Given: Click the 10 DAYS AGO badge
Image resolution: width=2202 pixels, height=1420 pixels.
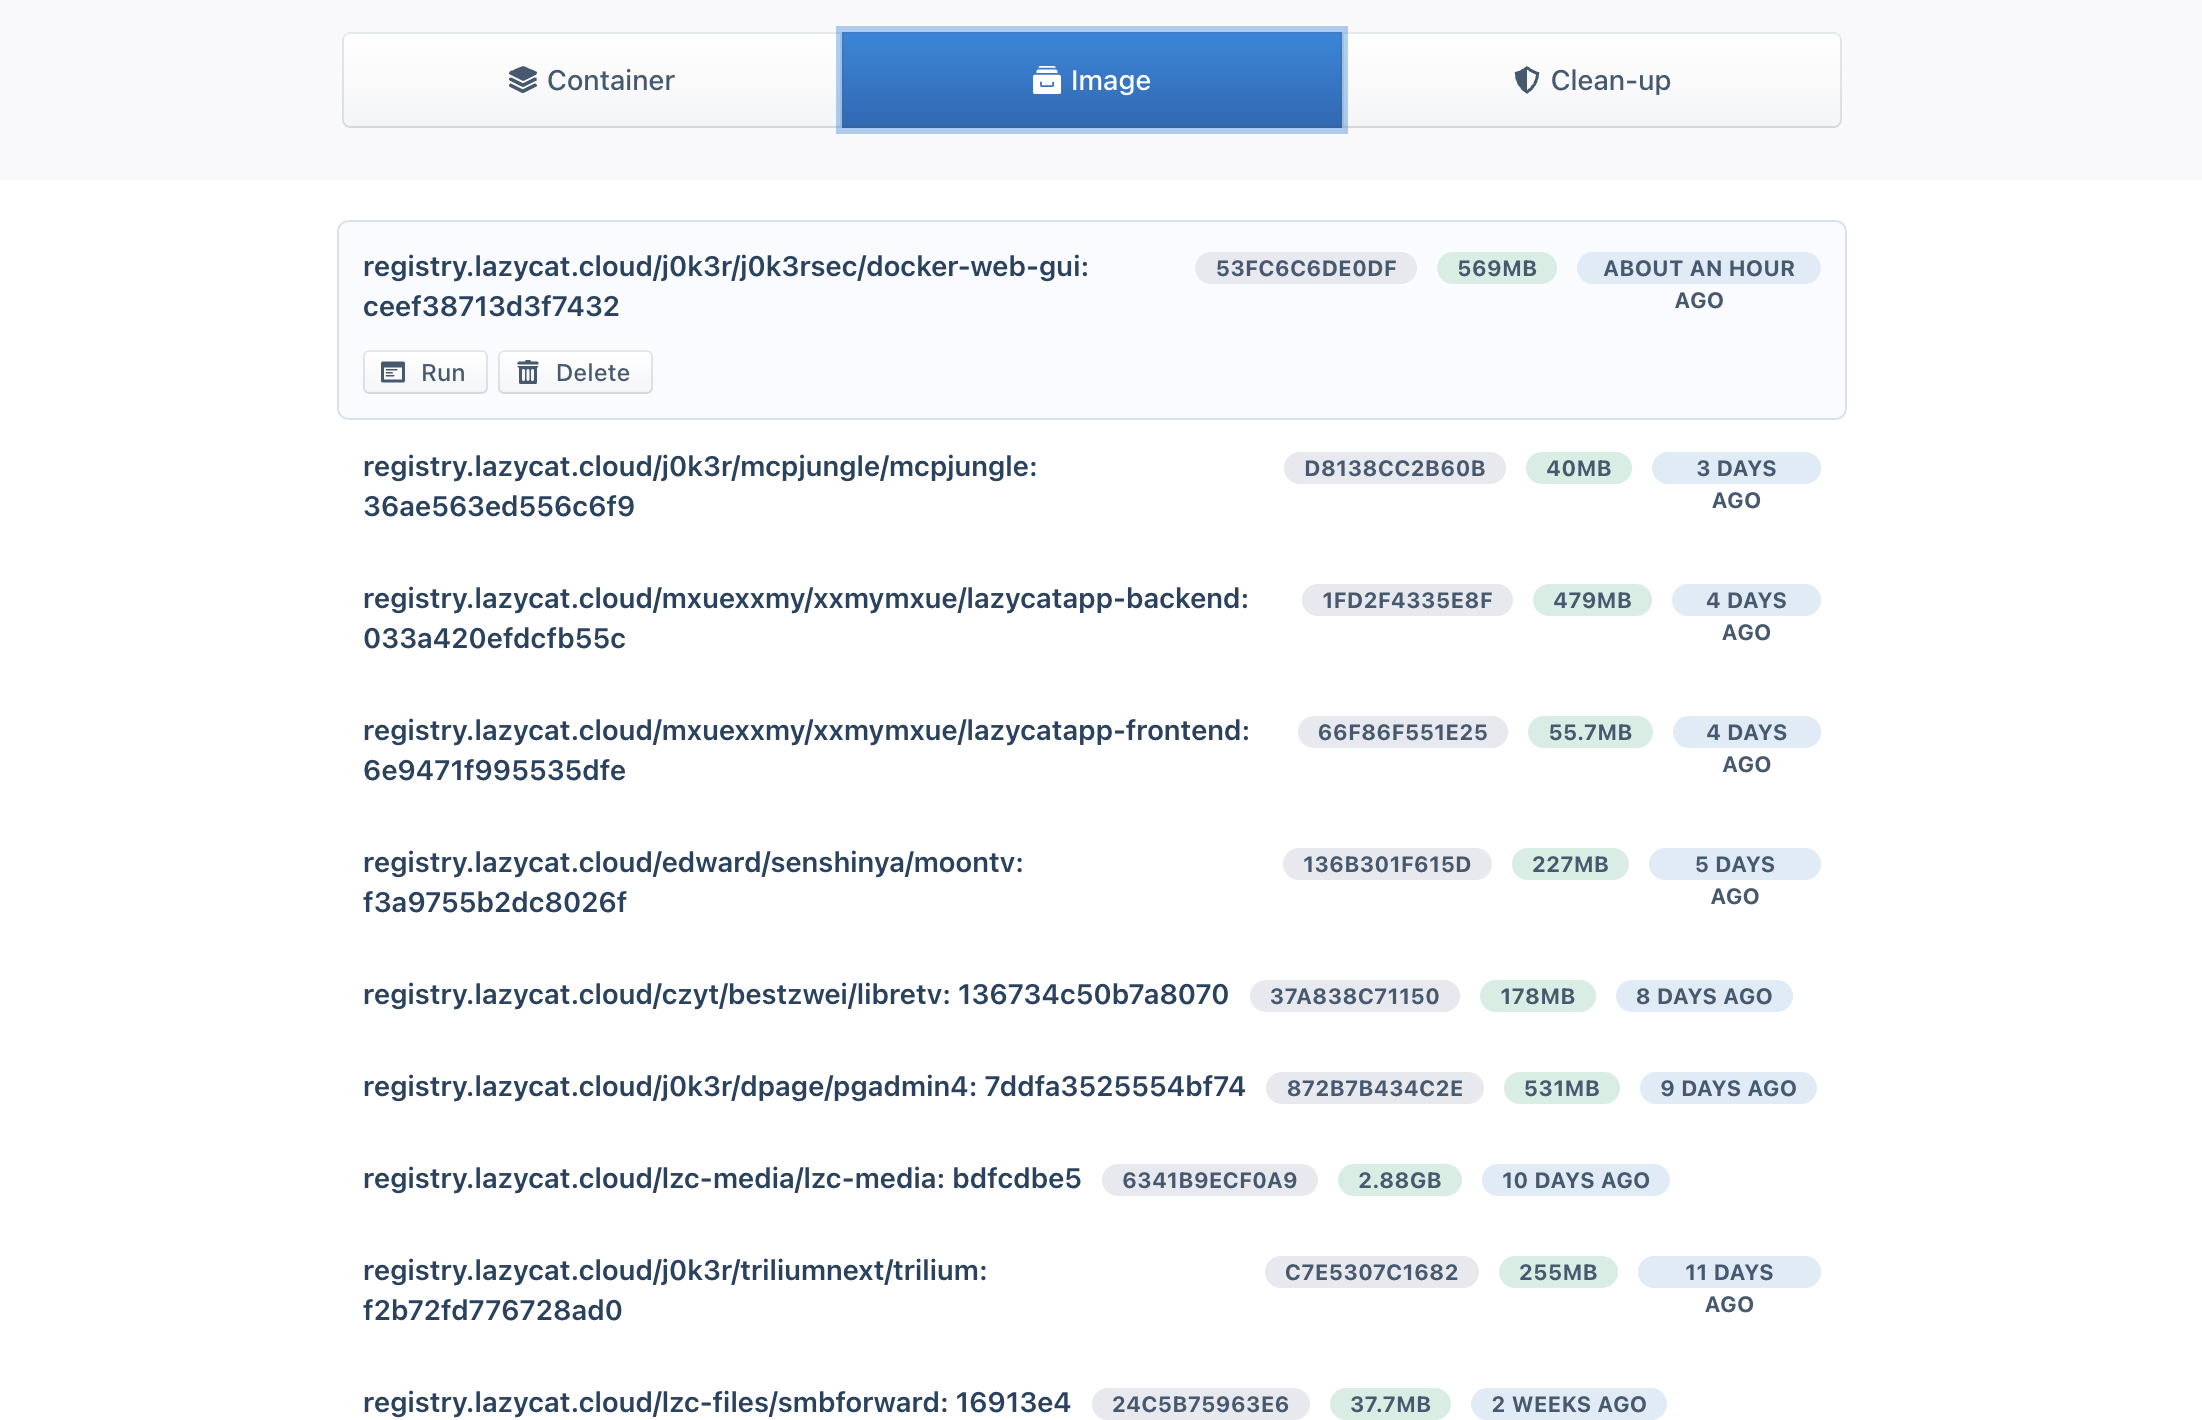Looking at the screenshot, I should 1575,1180.
